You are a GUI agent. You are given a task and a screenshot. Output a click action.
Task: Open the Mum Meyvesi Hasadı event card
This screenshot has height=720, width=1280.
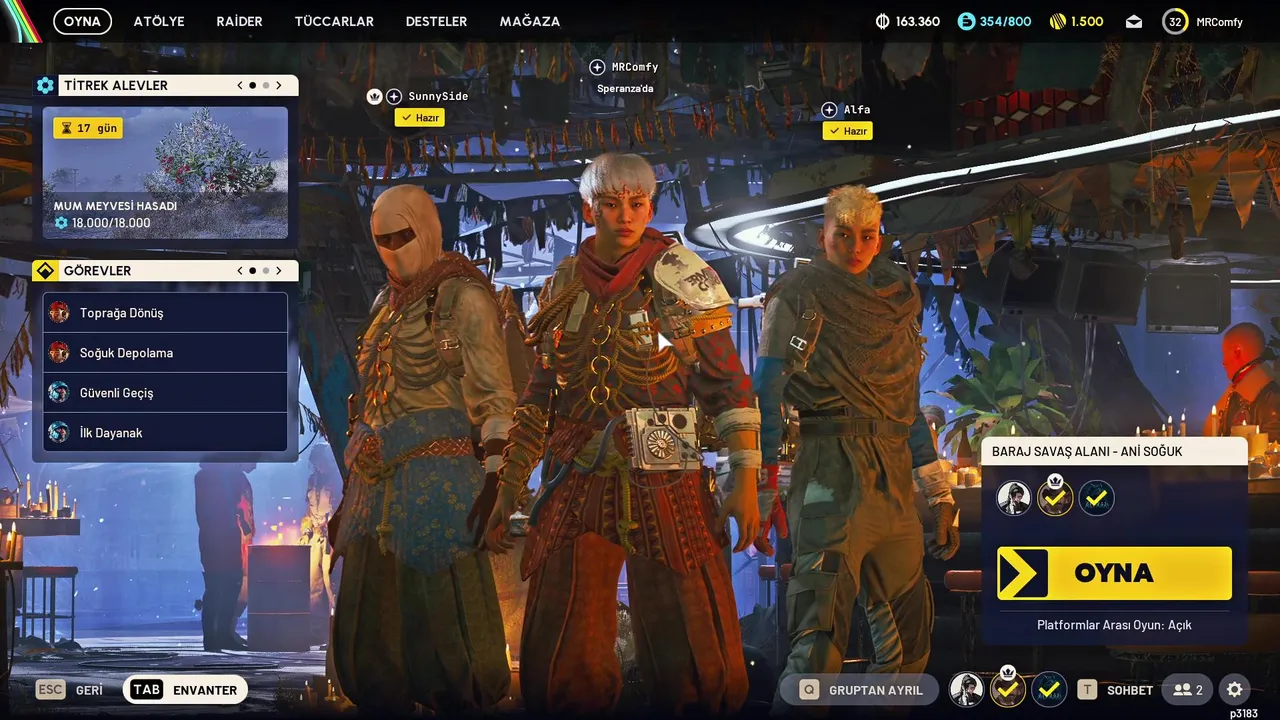[165, 172]
